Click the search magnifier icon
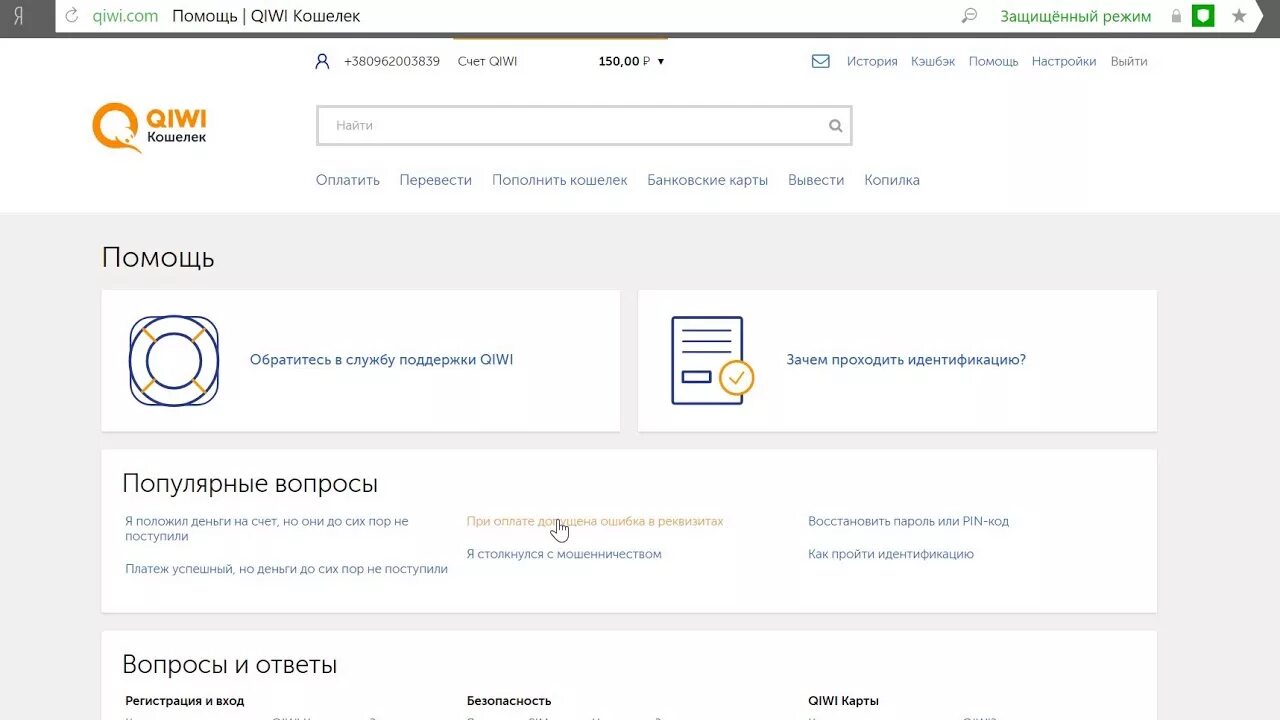The height and width of the screenshot is (720, 1280). (x=835, y=126)
